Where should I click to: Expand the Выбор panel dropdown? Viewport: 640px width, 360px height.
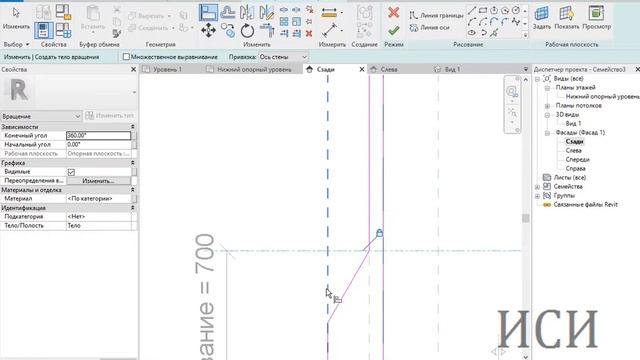pos(16,44)
